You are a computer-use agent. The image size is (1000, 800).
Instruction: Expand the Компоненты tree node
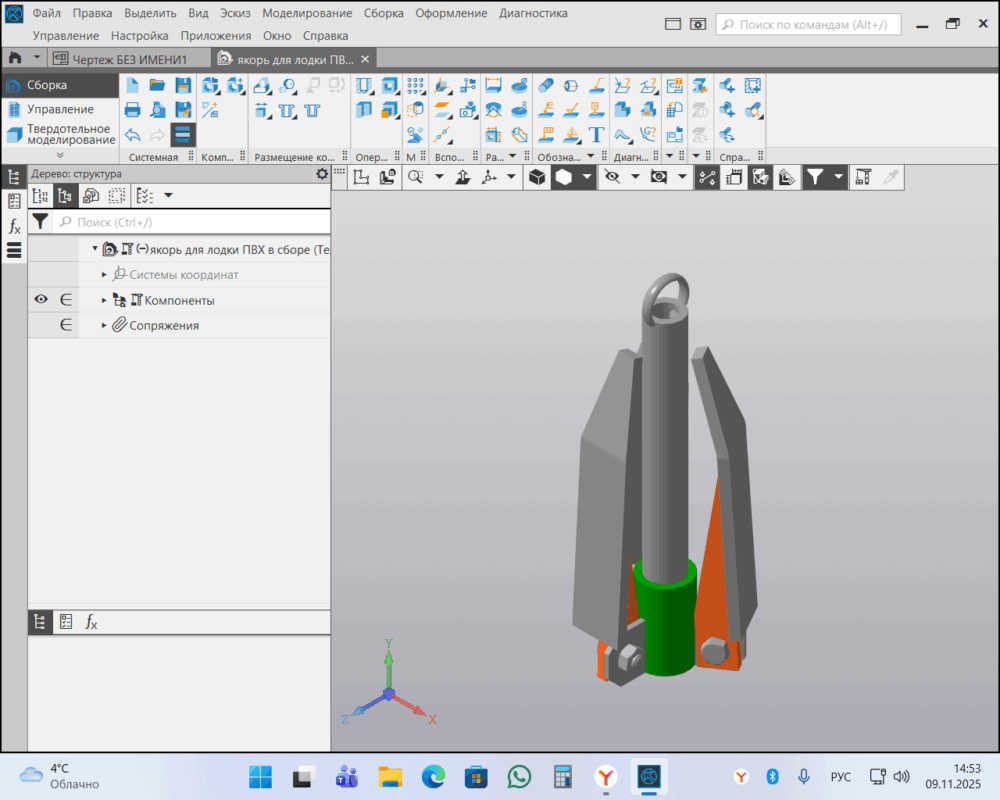[x=104, y=300]
